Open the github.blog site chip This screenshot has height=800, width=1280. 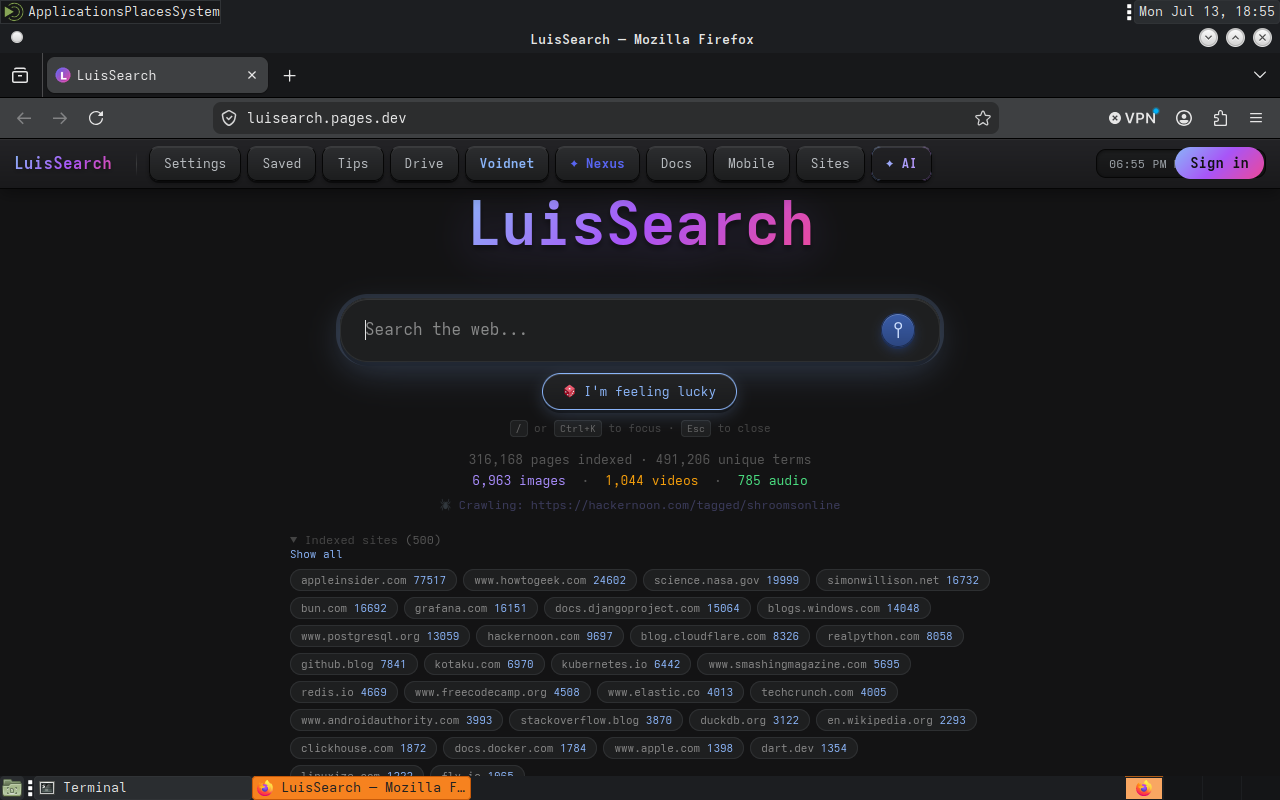(x=354, y=664)
